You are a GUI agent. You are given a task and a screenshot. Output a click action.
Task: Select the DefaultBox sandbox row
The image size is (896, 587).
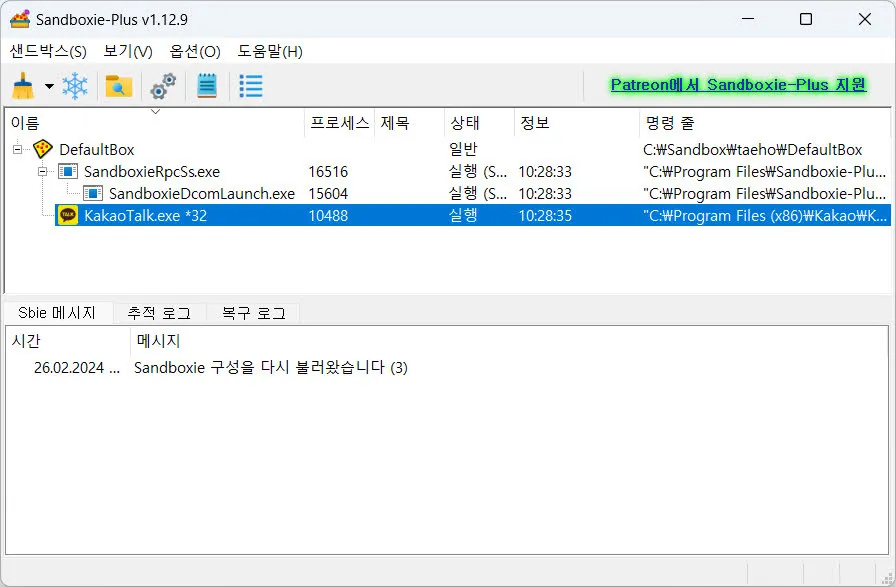(x=448, y=149)
